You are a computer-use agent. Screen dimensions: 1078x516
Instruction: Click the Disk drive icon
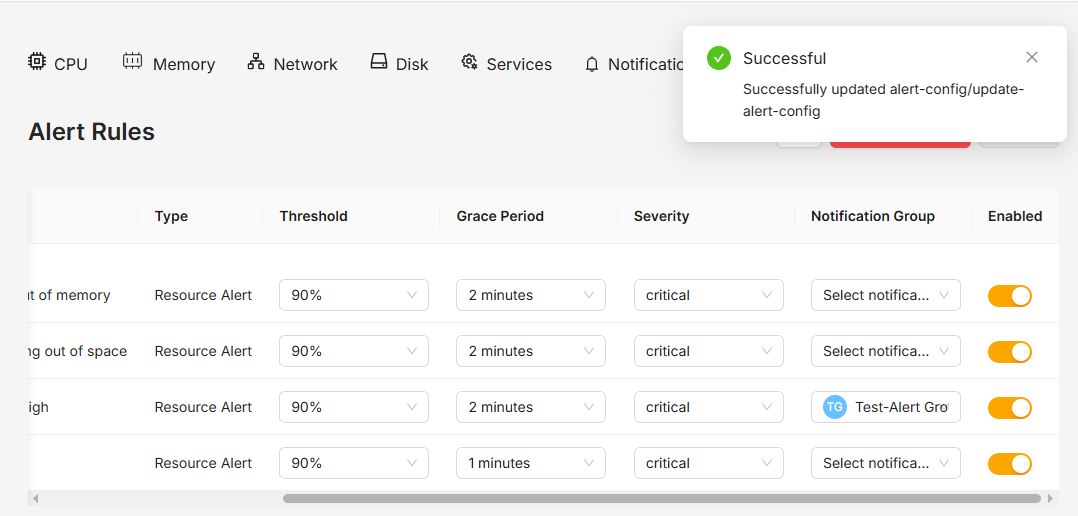point(379,62)
